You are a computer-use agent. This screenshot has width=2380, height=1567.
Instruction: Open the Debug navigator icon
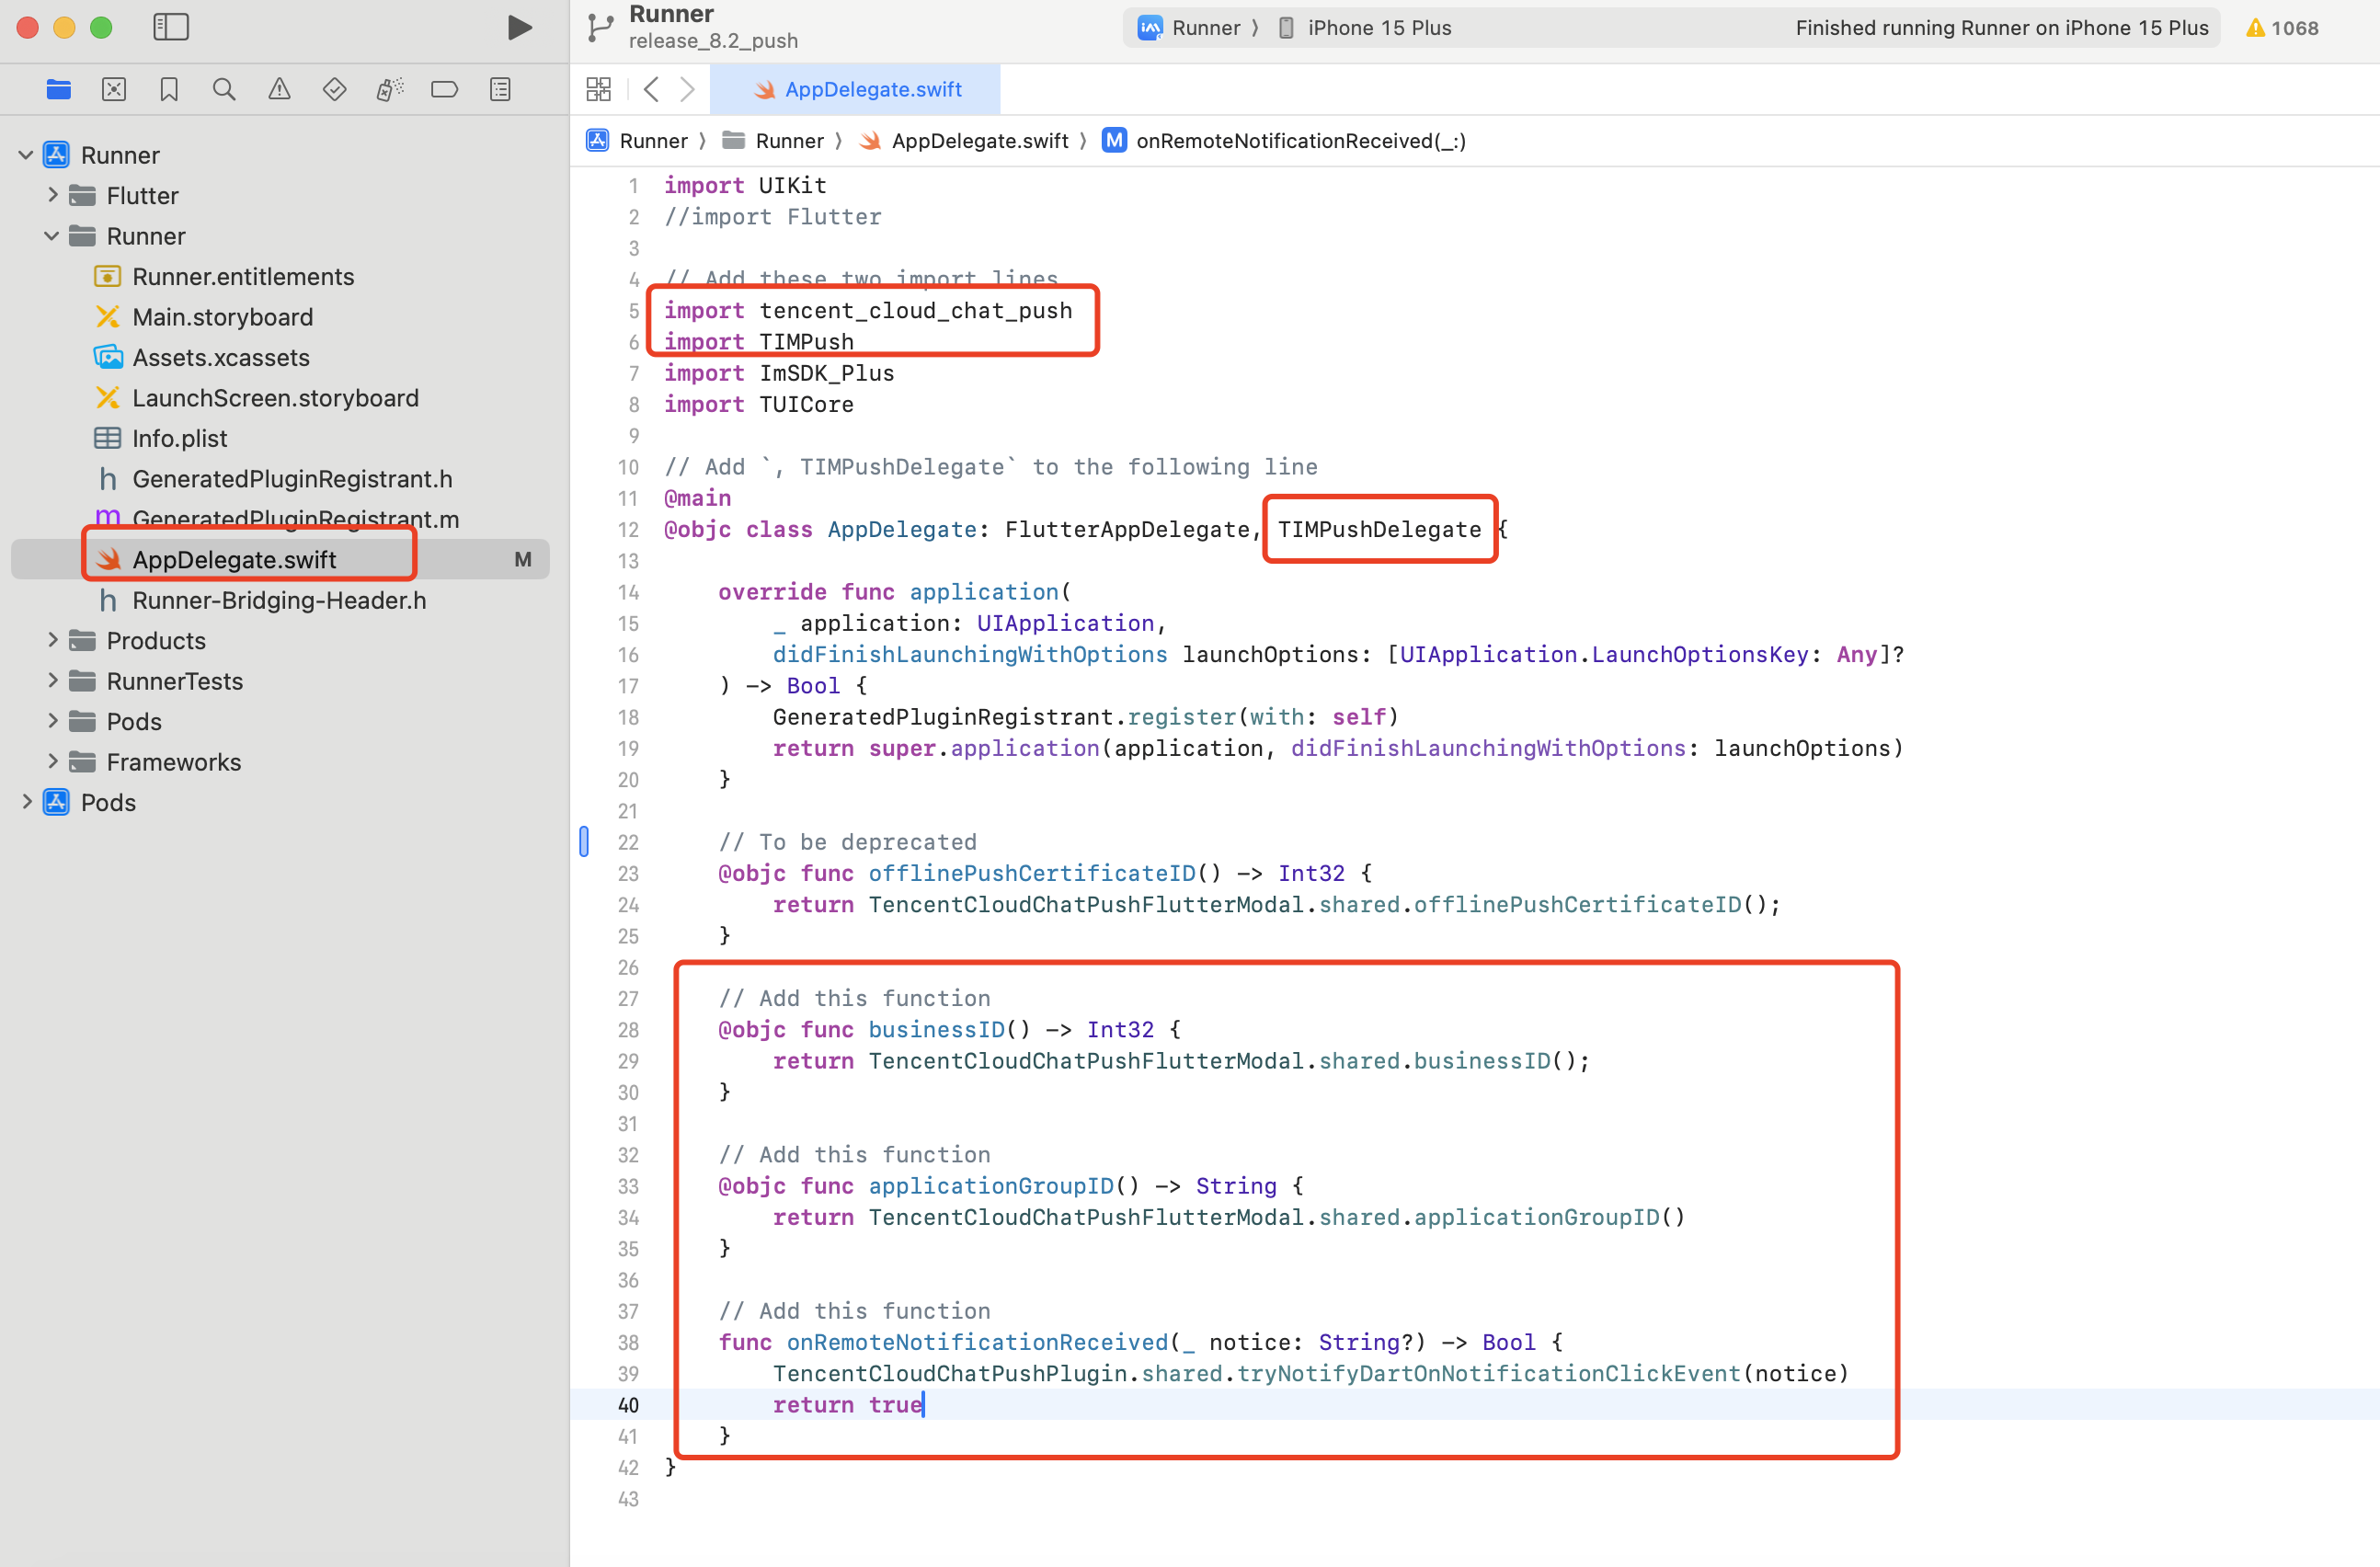pyautogui.click(x=389, y=90)
